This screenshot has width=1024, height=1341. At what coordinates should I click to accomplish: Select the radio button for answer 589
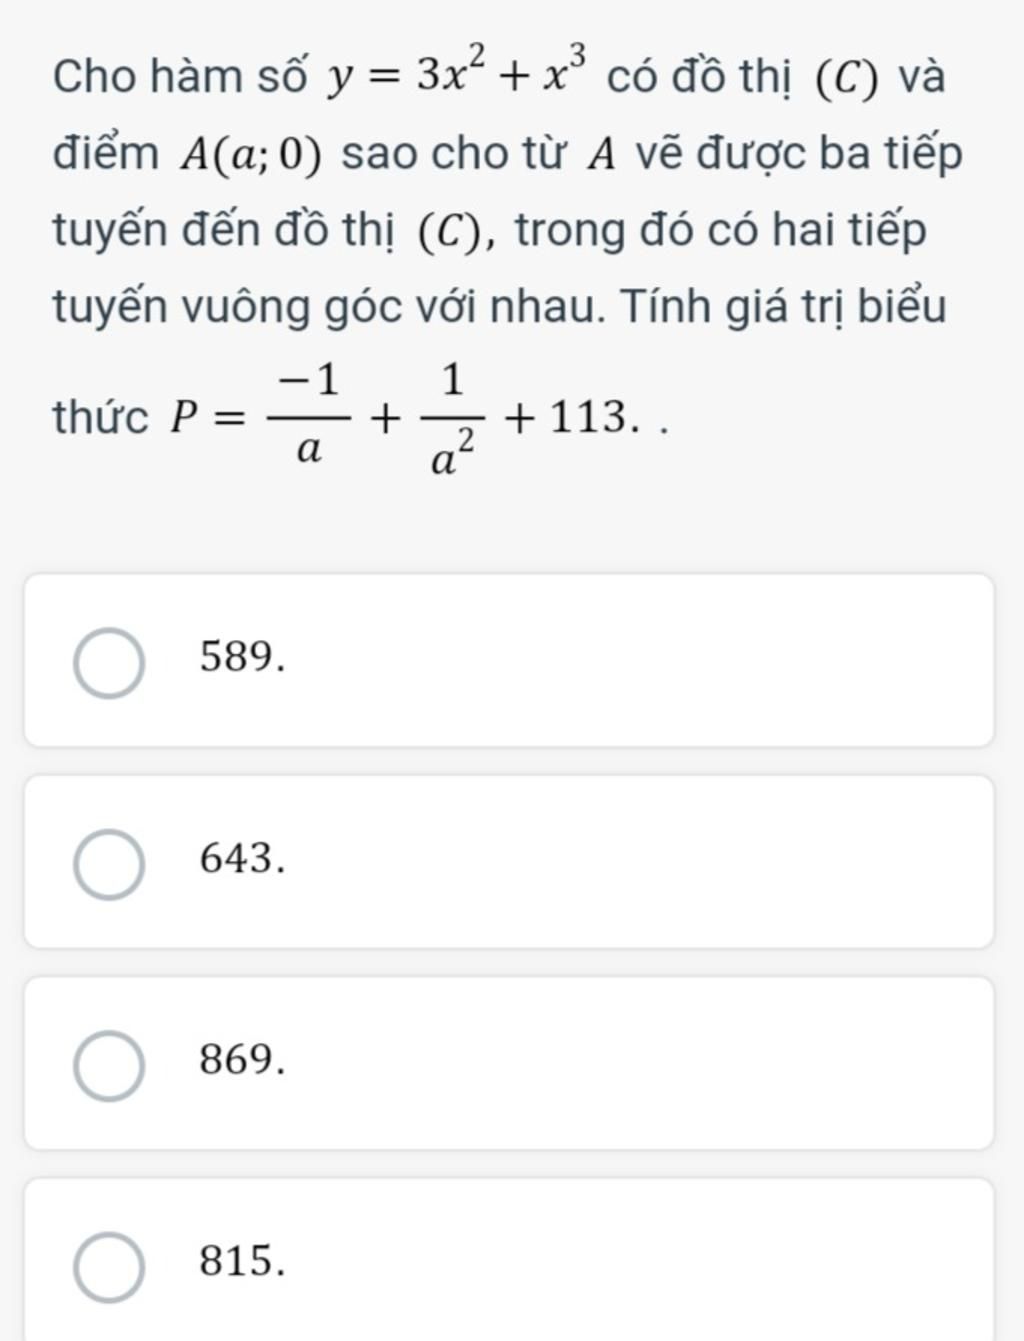(x=108, y=663)
